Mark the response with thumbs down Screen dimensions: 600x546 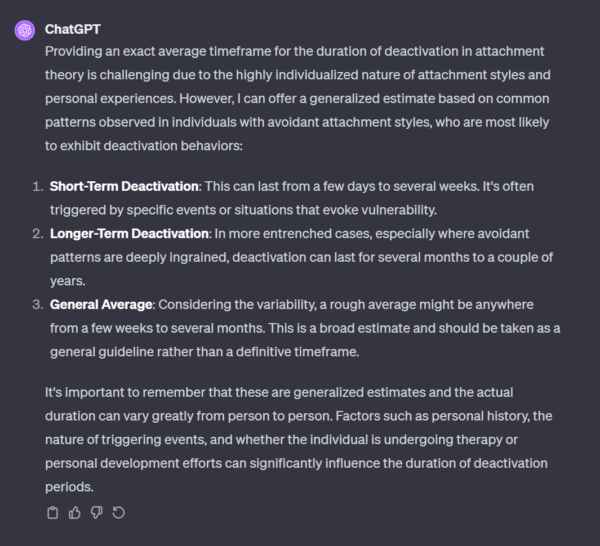click(96, 513)
